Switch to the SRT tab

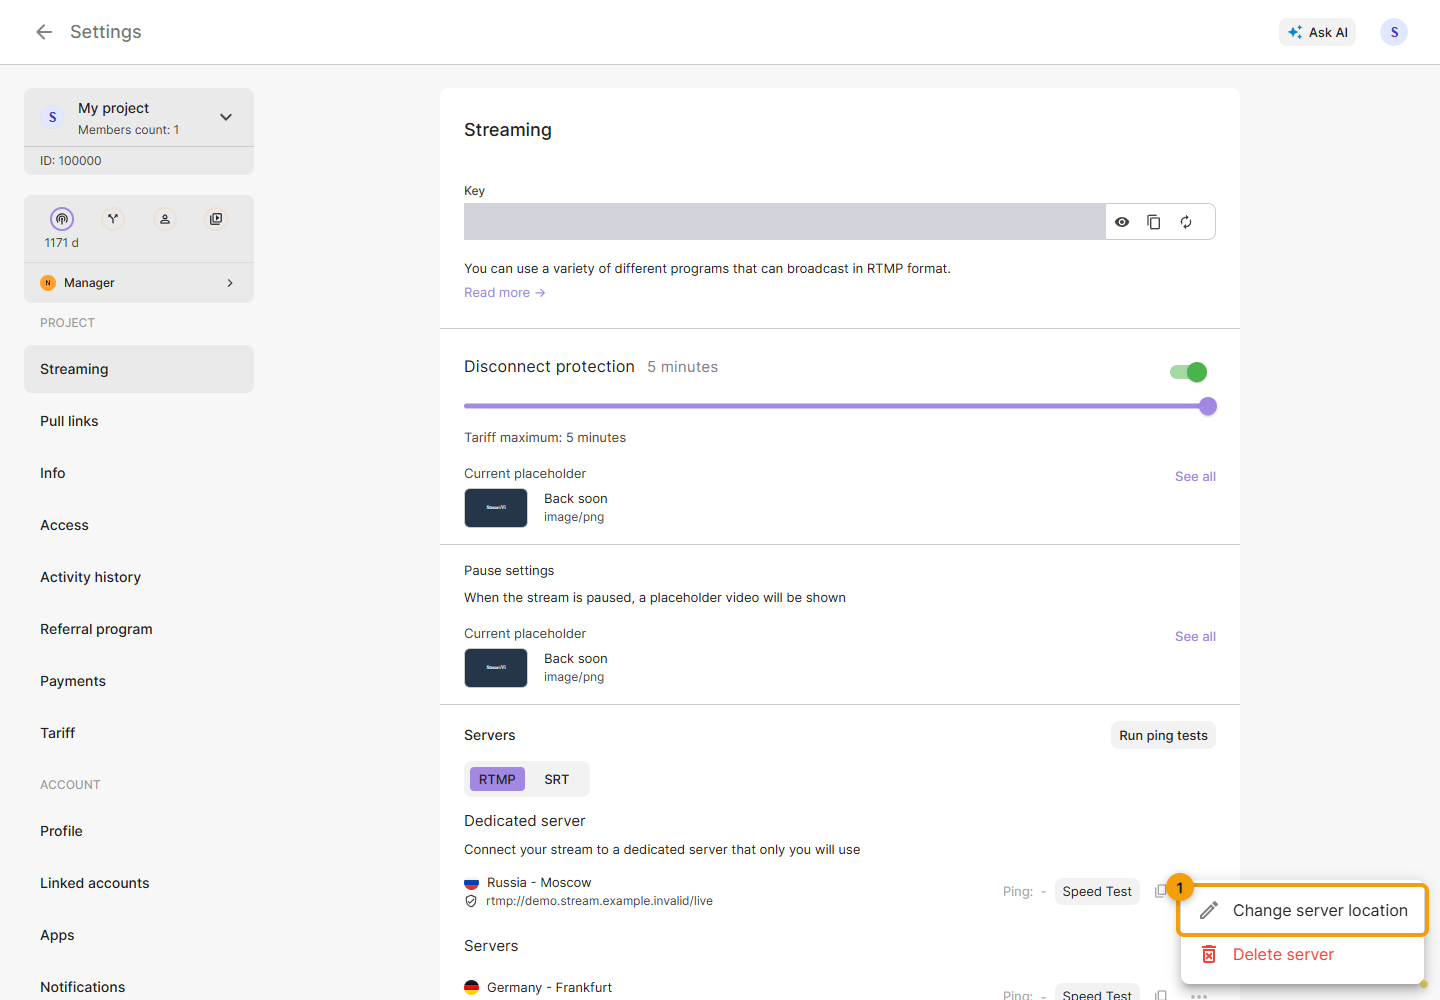(556, 779)
